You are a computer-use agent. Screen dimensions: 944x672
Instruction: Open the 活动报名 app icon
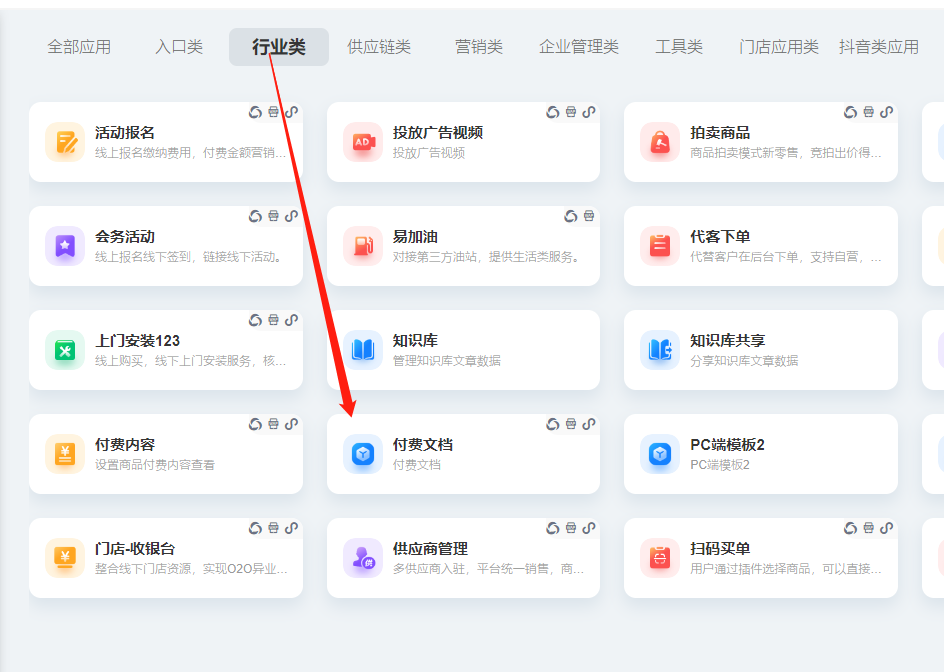[x=65, y=142]
